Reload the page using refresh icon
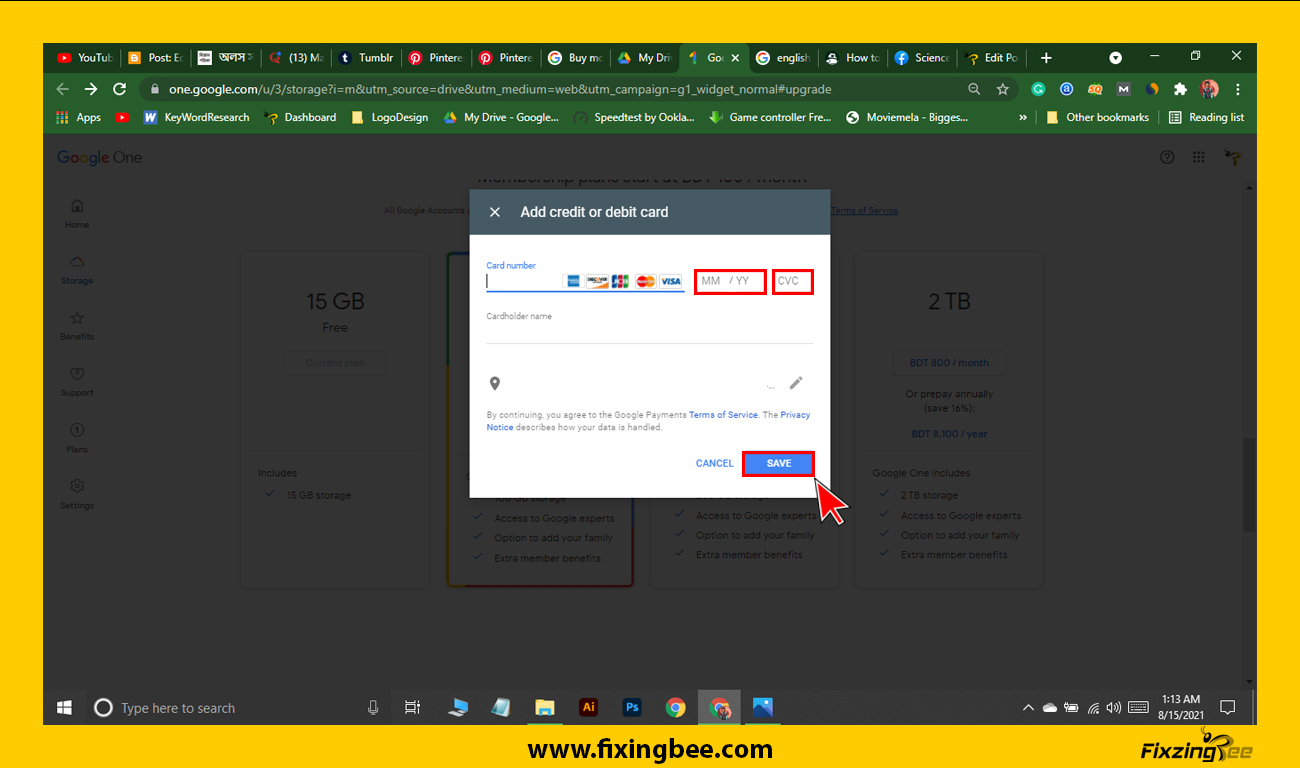Screen dimensions: 1300x768 pyautogui.click(x=120, y=89)
